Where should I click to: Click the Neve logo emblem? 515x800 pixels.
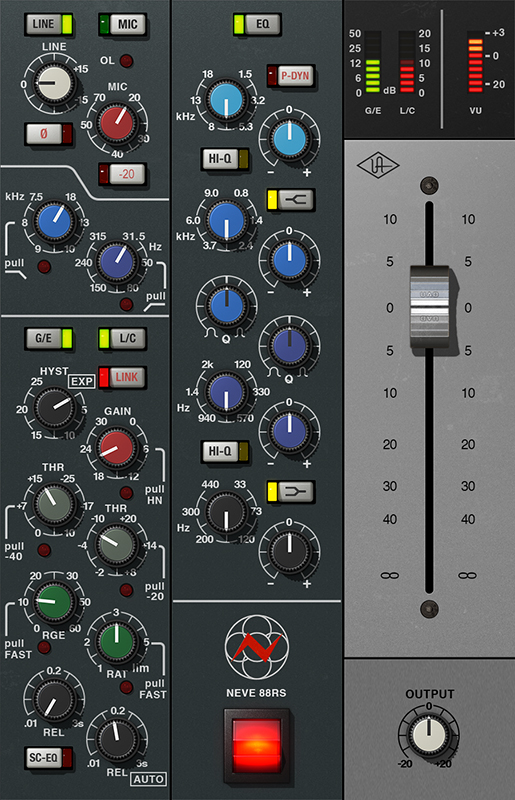click(256, 647)
